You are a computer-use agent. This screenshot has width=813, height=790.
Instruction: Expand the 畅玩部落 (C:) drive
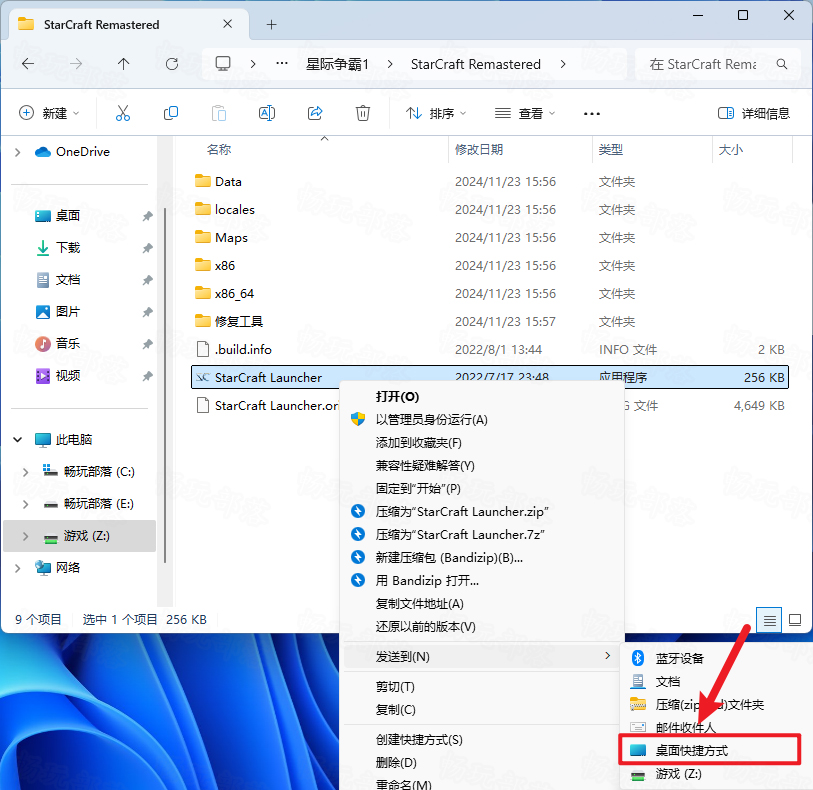coord(25,472)
